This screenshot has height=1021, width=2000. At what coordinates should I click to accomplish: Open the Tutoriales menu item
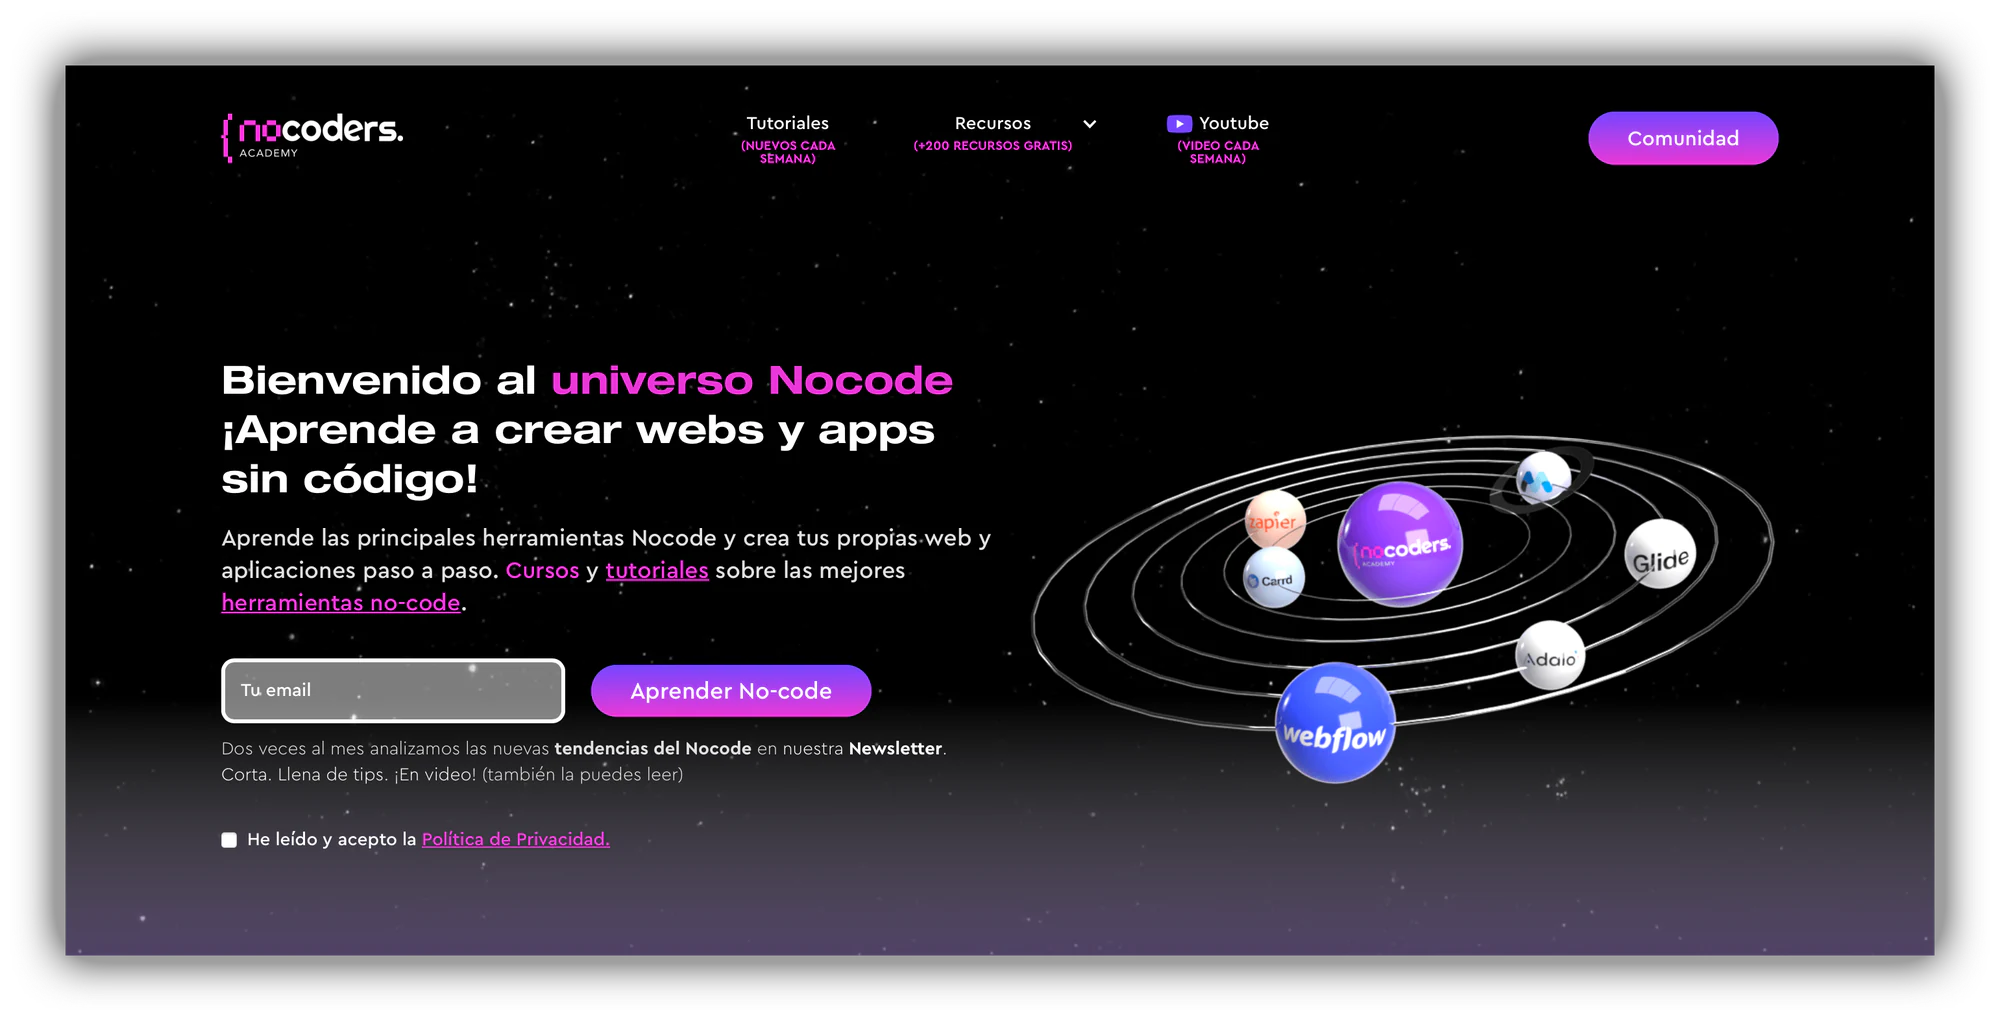coord(788,123)
